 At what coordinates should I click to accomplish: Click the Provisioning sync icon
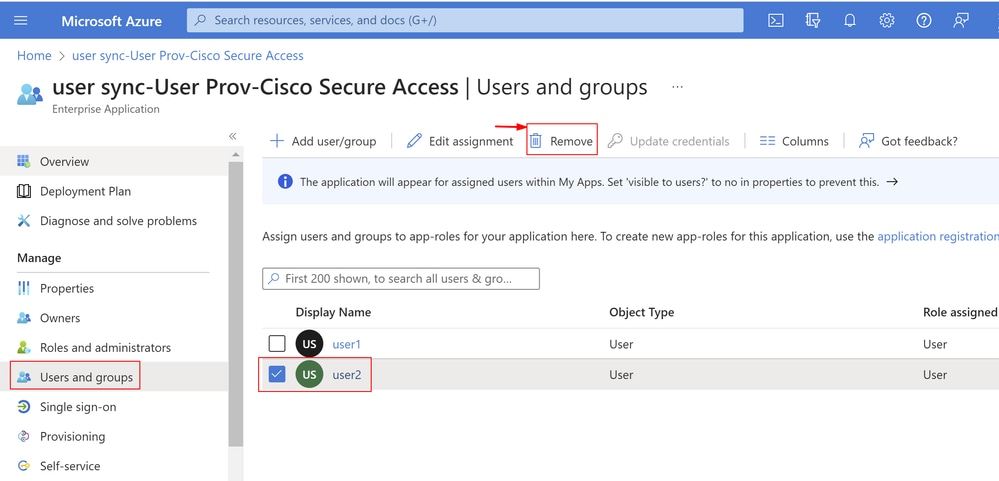[24, 436]
